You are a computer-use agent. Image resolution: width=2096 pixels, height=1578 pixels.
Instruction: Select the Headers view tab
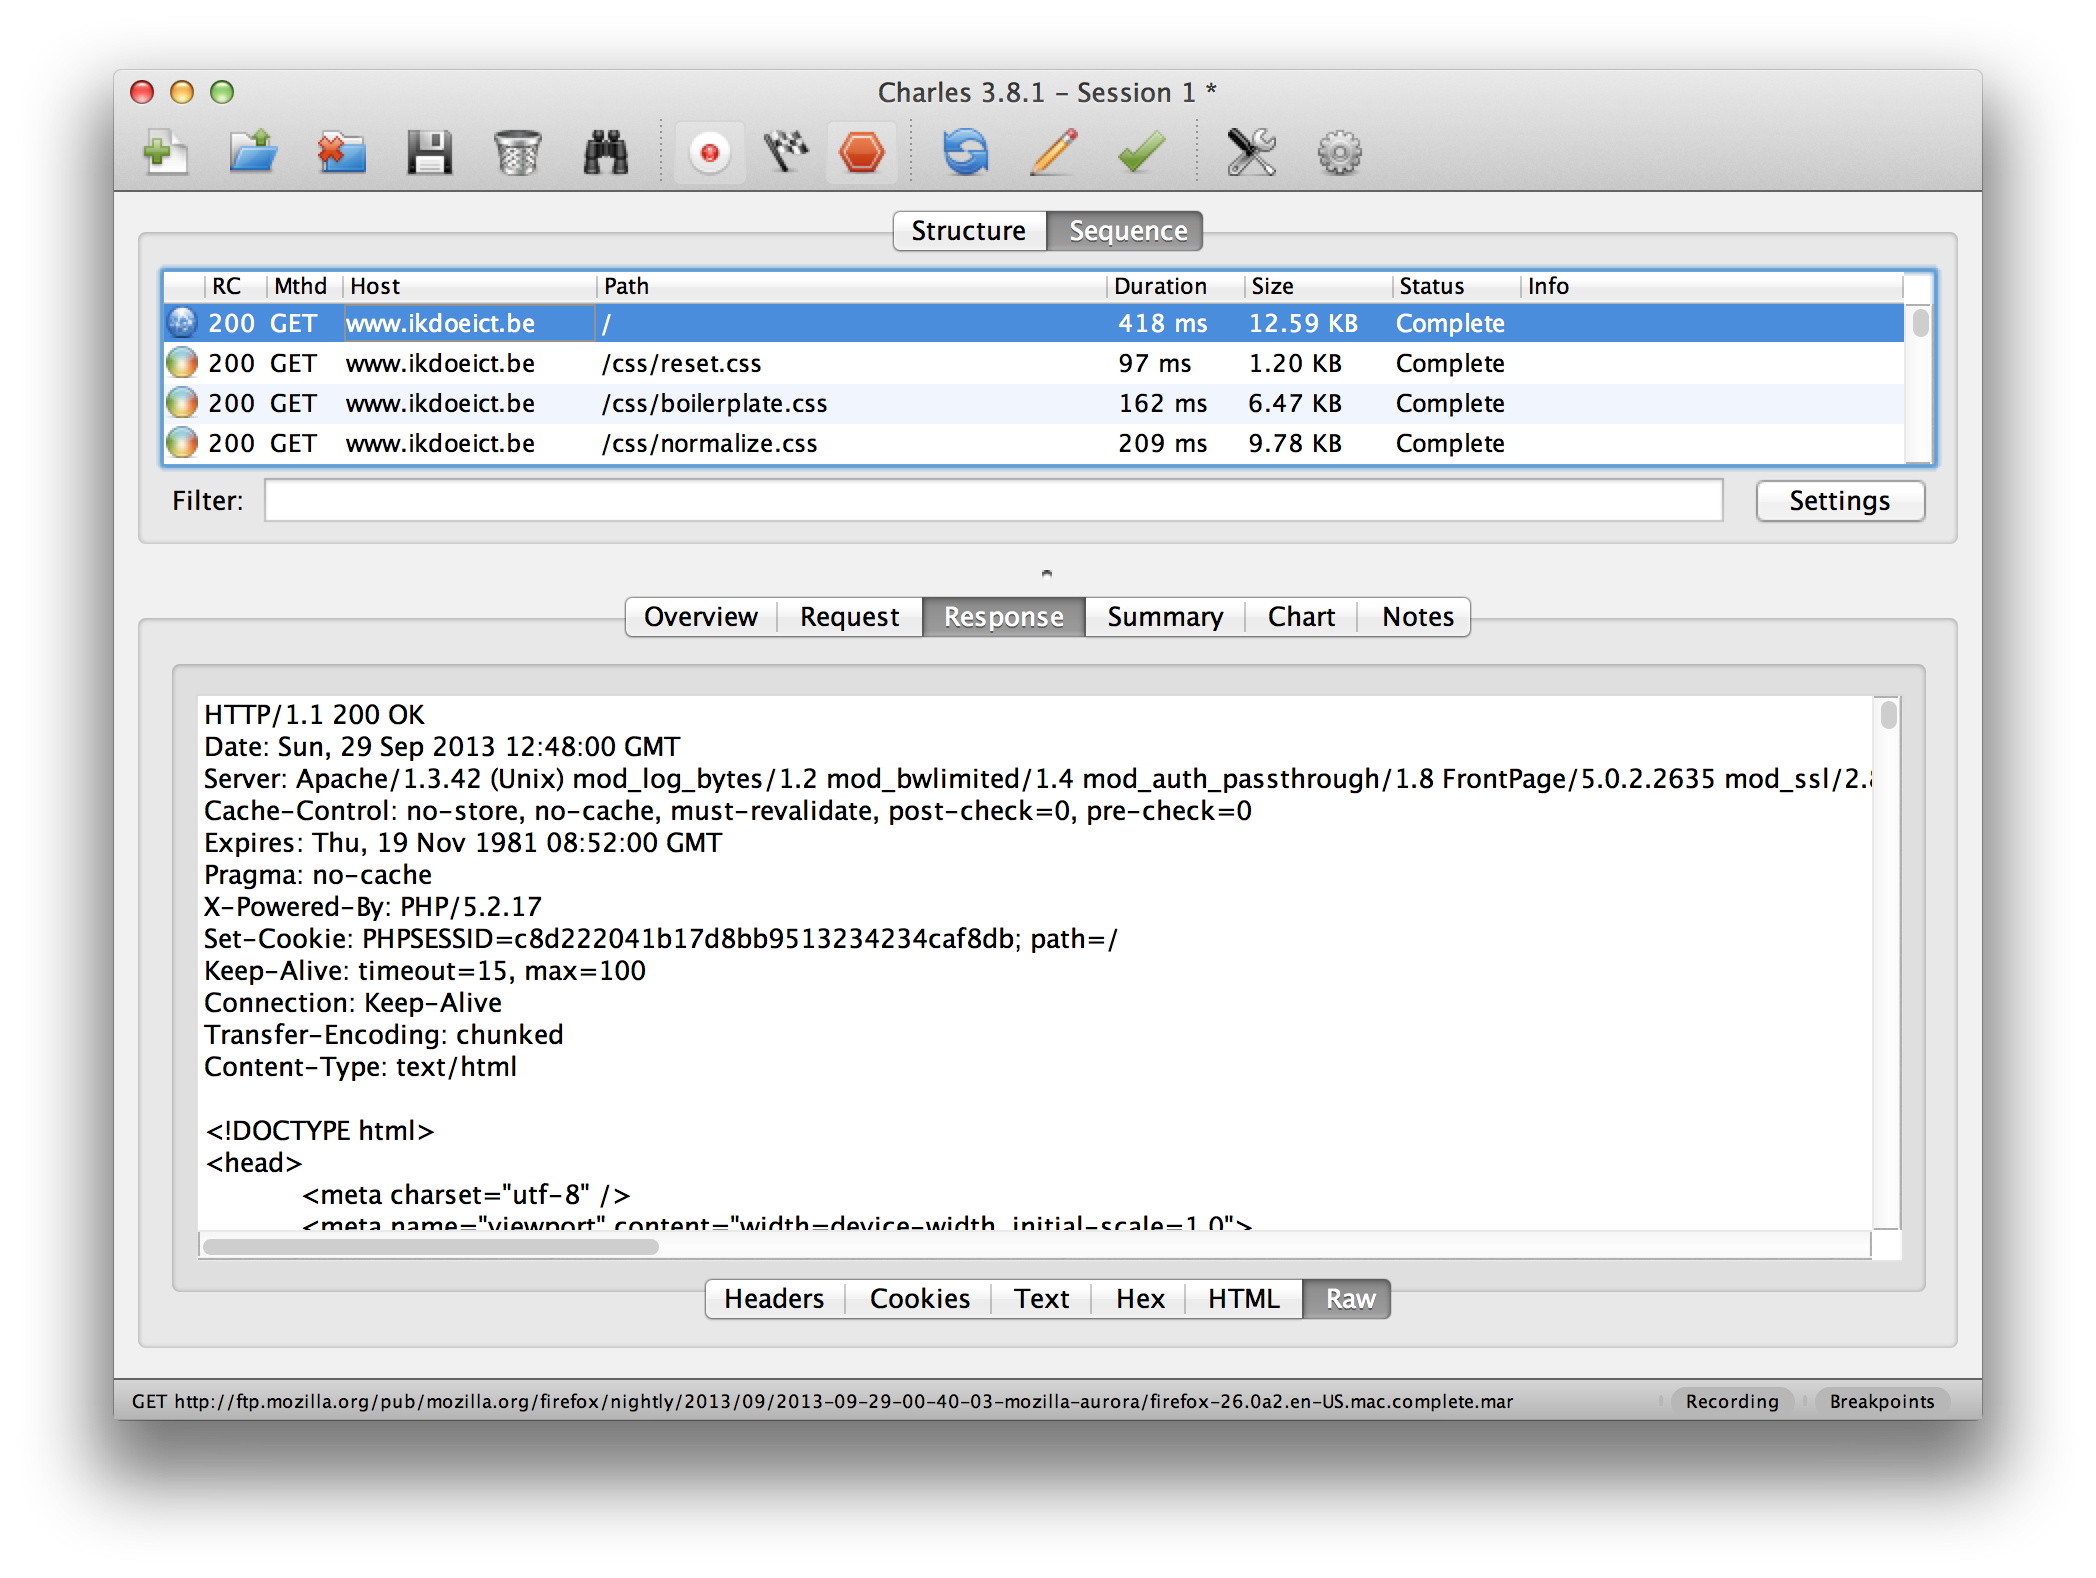[x=774, y=1299]
